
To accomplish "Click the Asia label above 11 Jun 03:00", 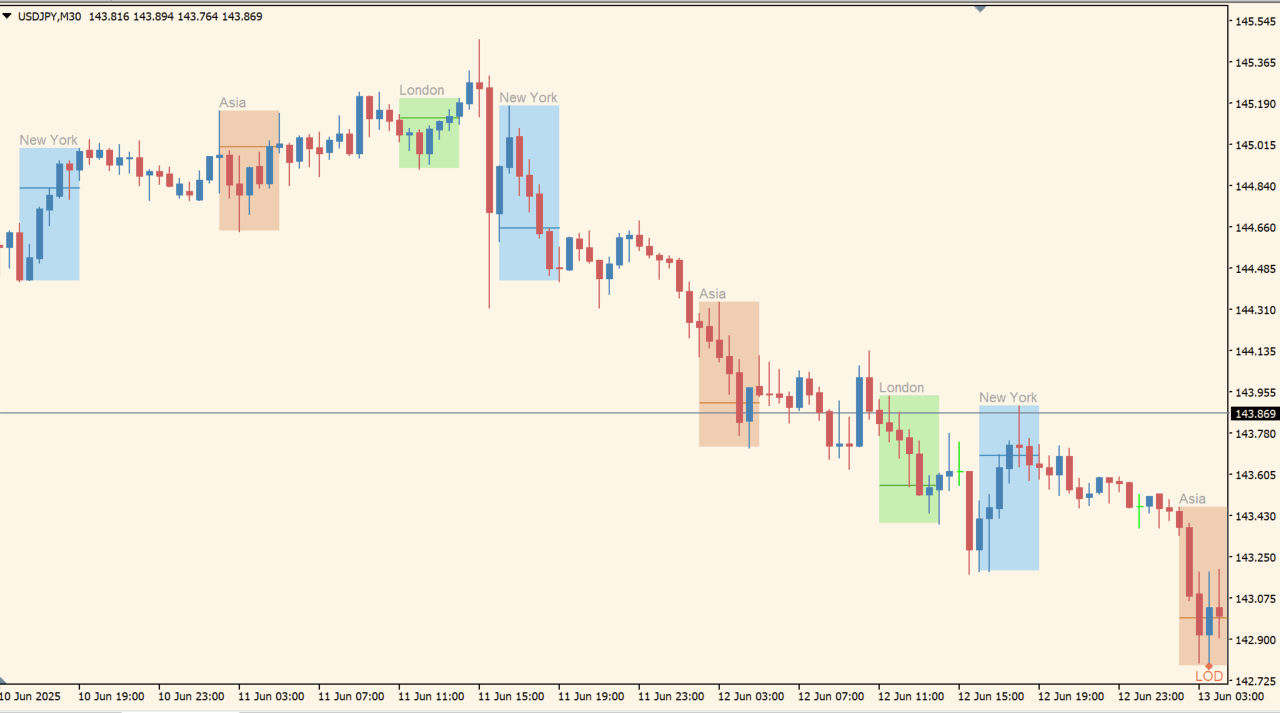I will tap(232, 102).
